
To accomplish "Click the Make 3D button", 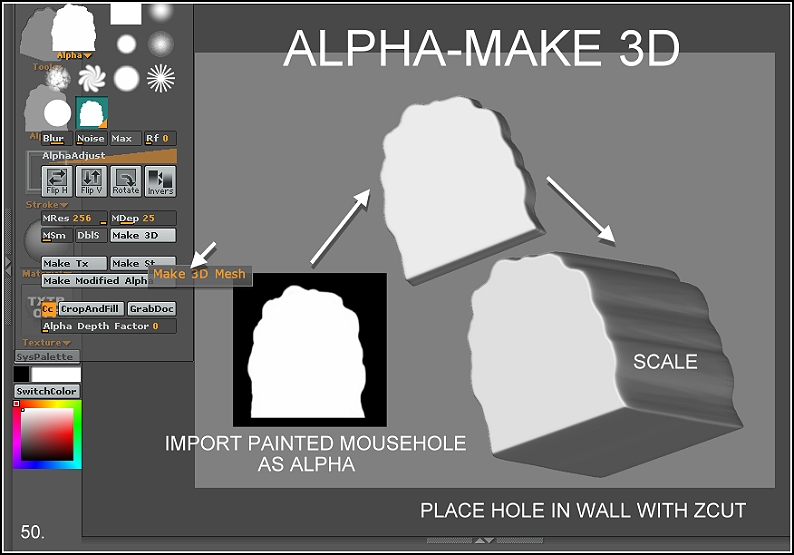I will click(x=143, y=235).
